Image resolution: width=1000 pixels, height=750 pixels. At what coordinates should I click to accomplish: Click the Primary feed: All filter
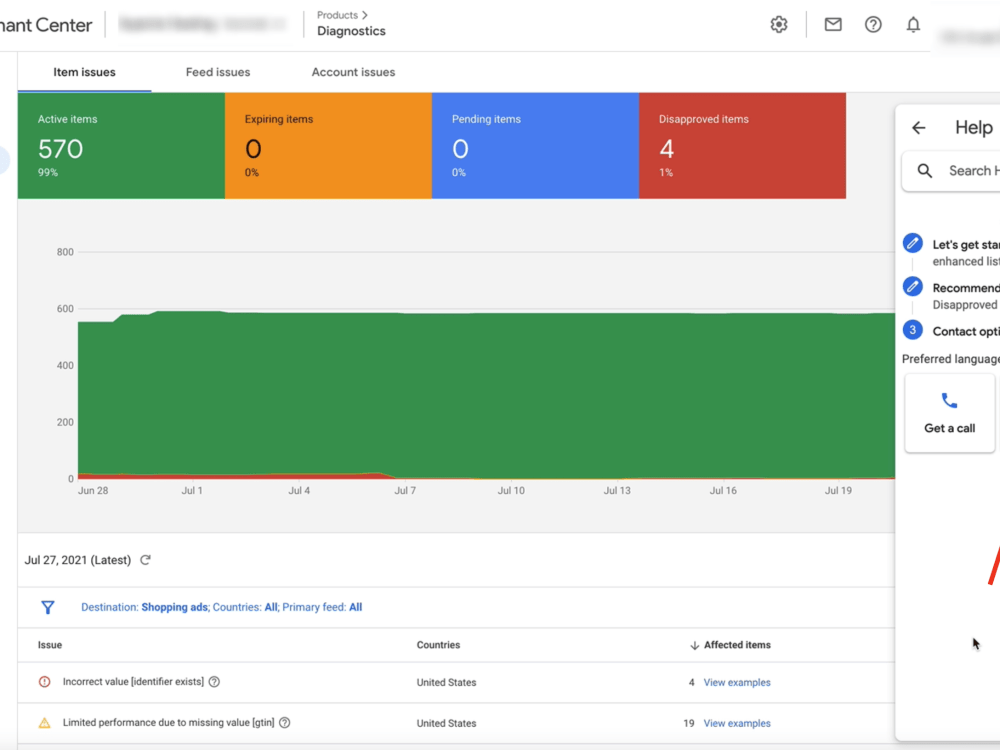tap(322, 607)
